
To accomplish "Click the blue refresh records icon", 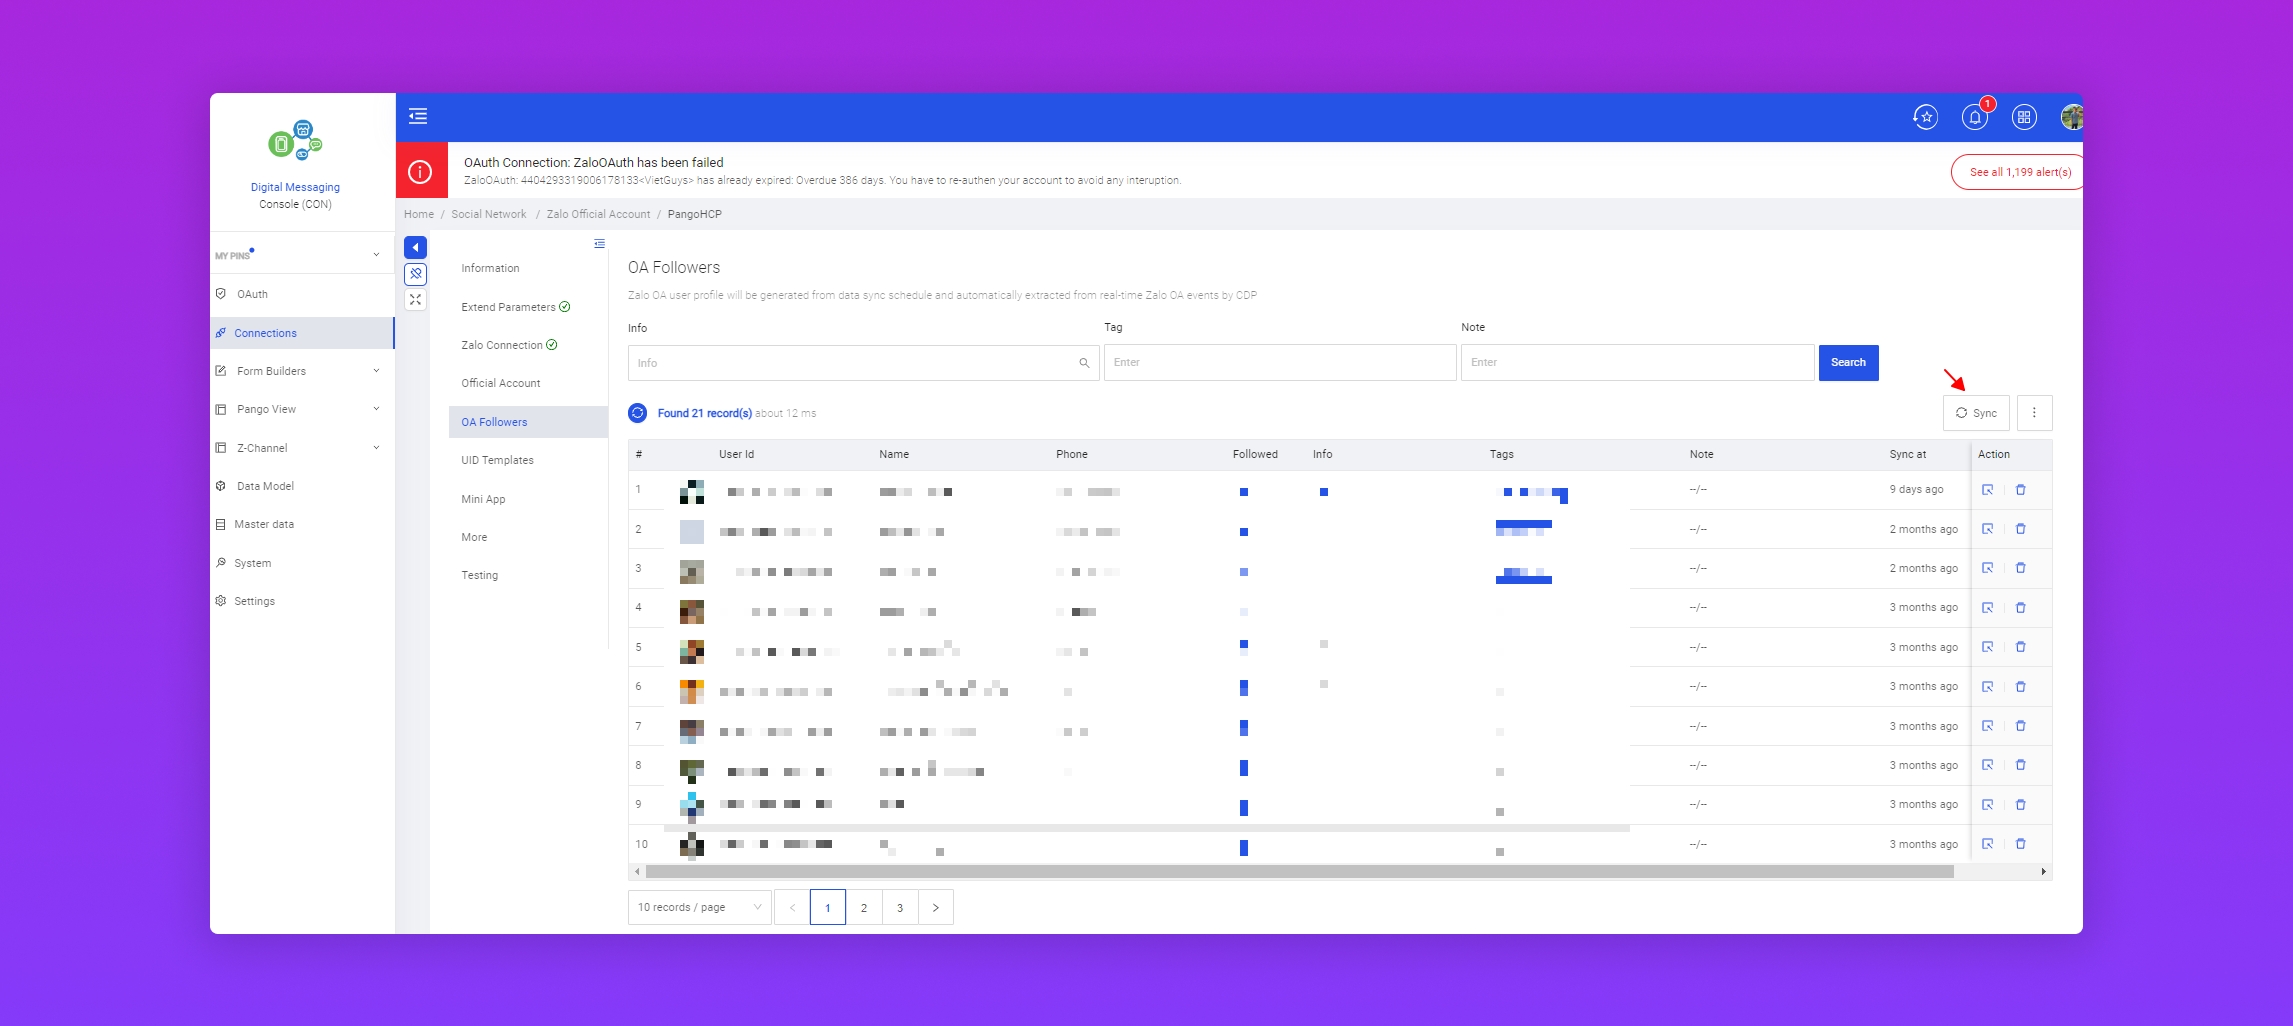I will pos(638,413).
